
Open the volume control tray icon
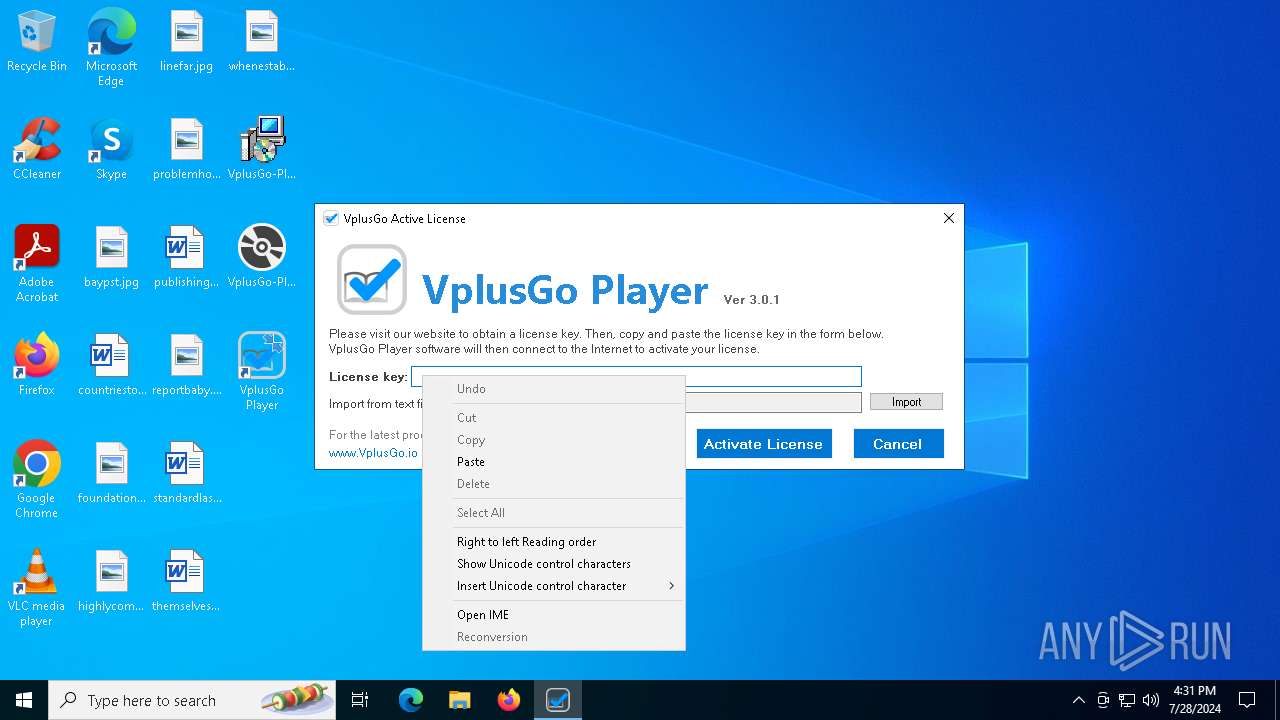pyautogui.click(x=1151, y=700)
